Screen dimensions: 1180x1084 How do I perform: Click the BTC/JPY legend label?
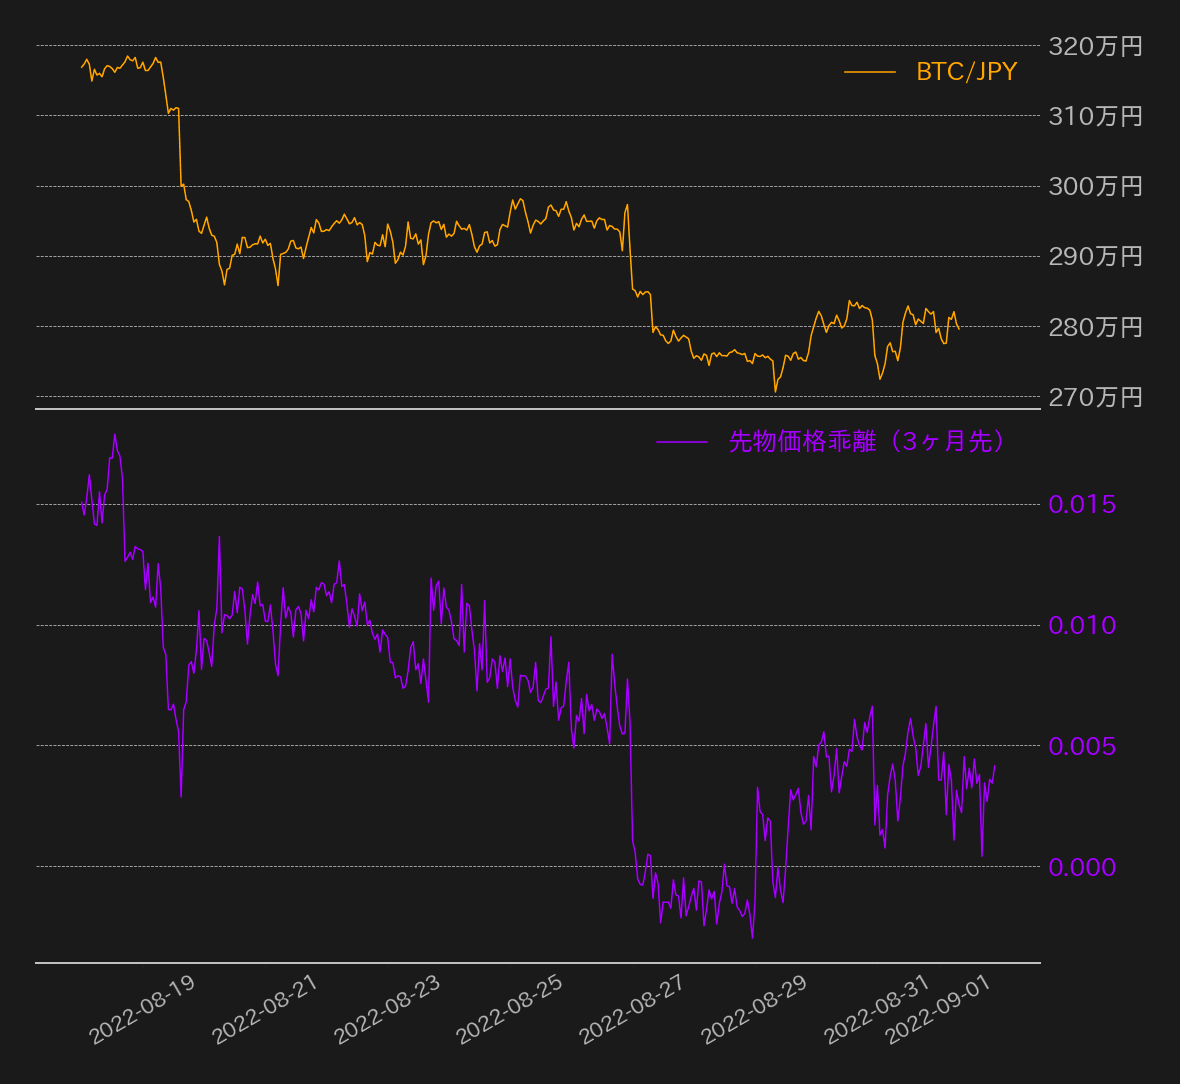pos(966,72)
